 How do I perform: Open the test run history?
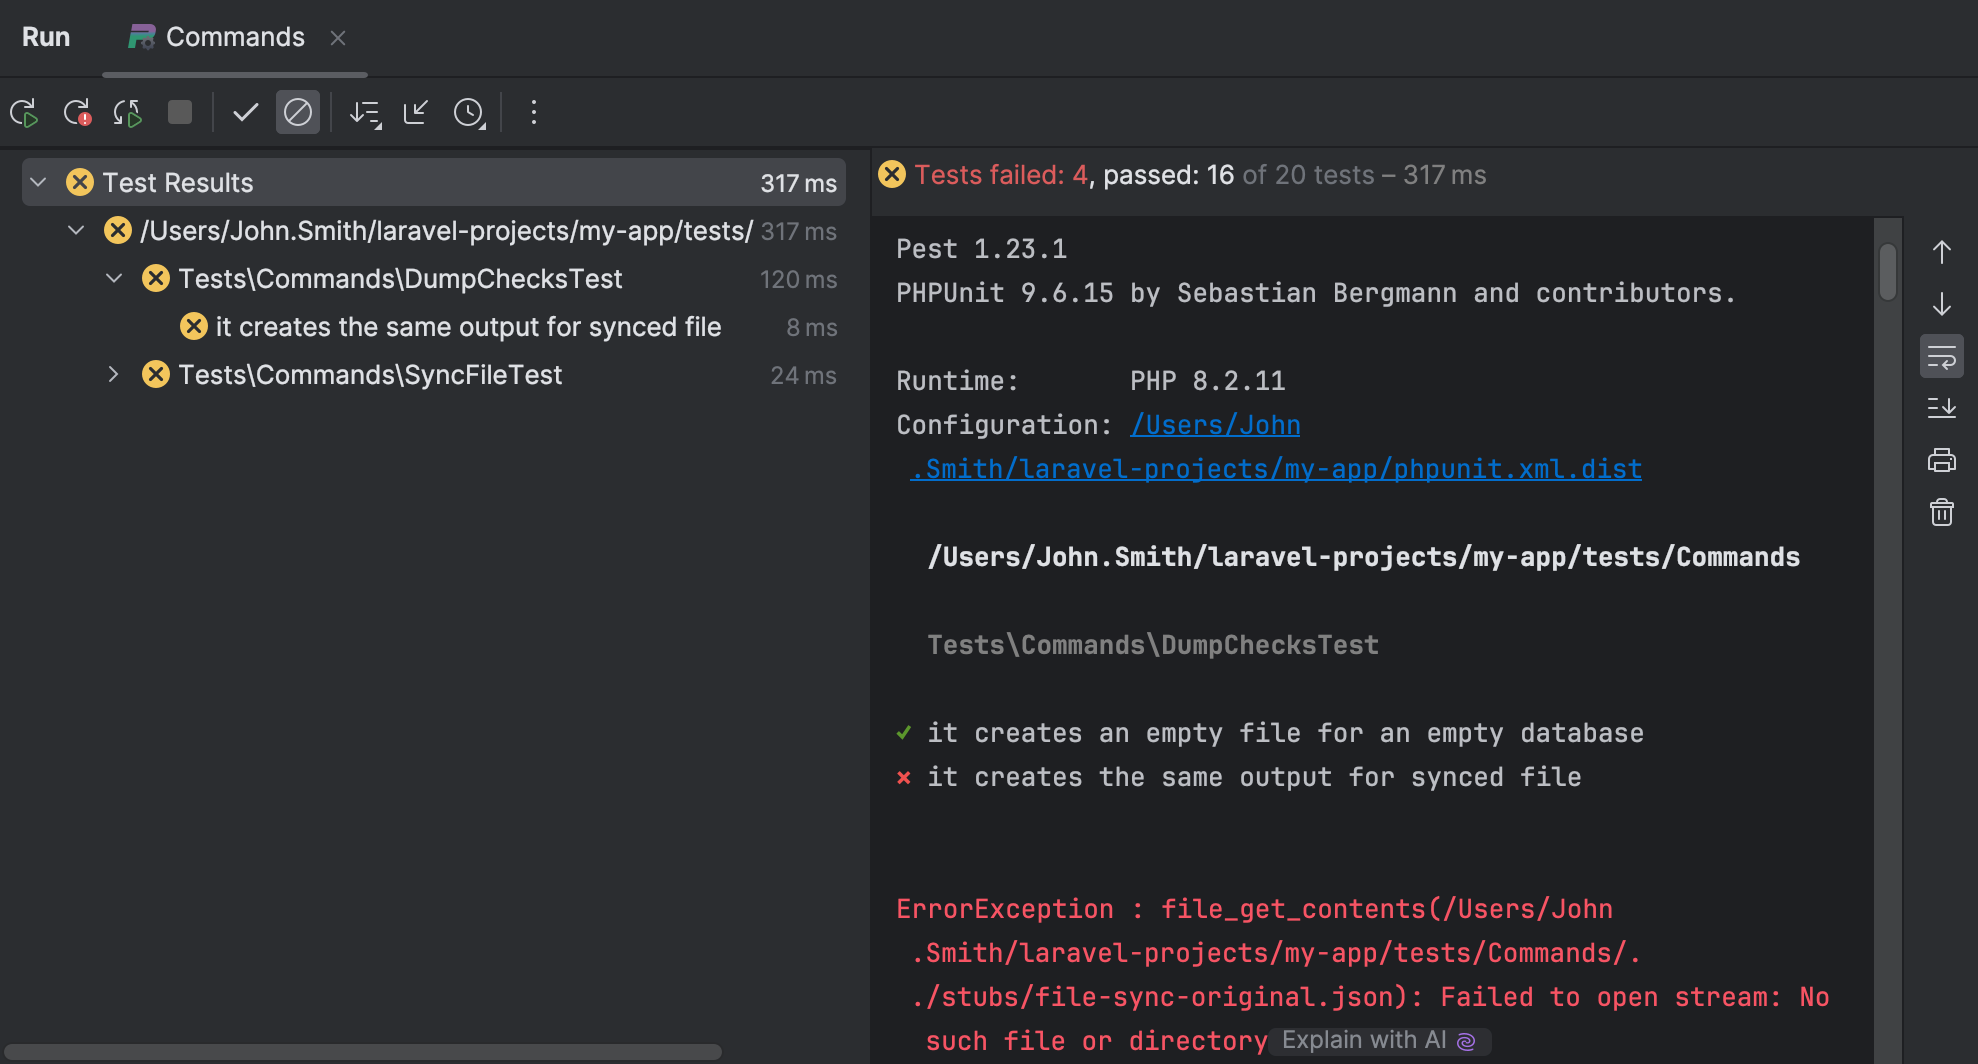[469, 112]
